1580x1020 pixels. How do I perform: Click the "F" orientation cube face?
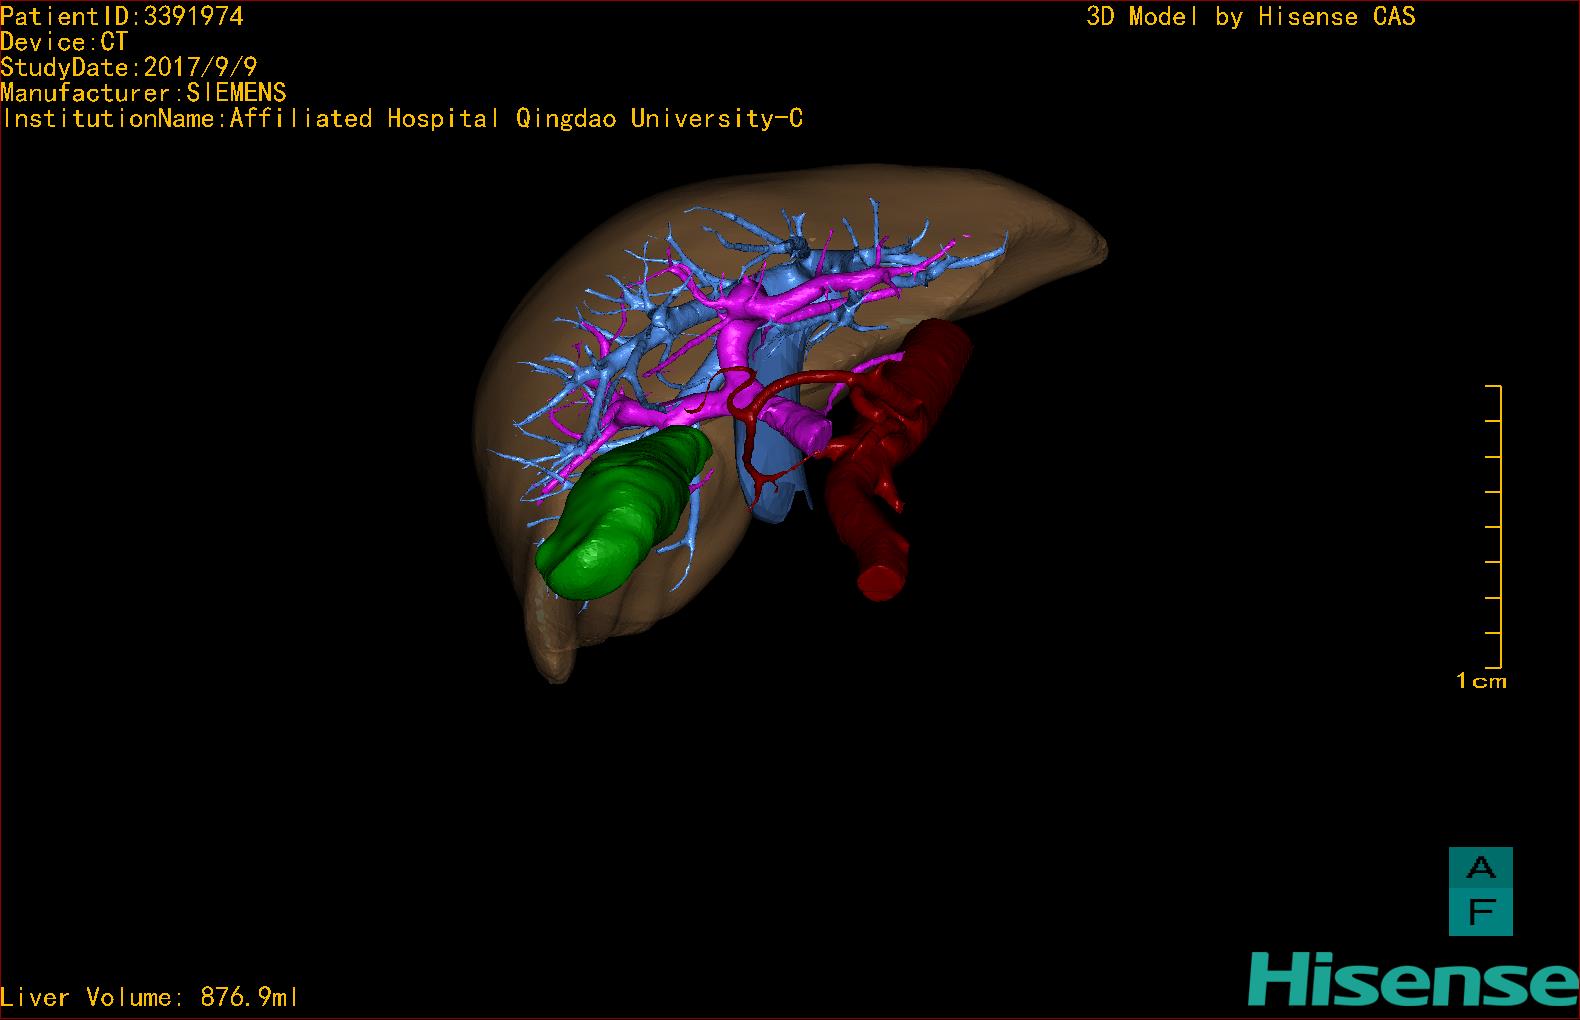pos(1481,912)
